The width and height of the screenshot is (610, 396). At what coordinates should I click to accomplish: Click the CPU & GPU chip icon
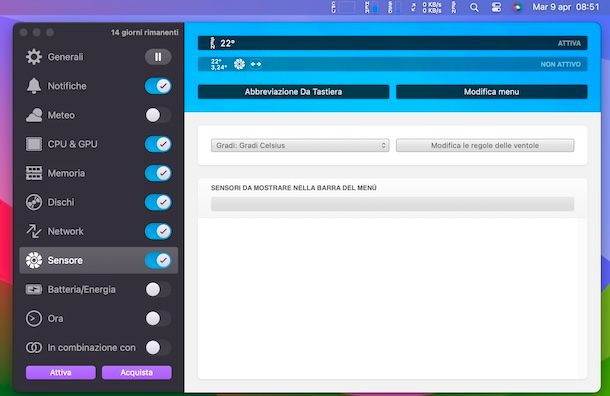click(x=34, y=144)
